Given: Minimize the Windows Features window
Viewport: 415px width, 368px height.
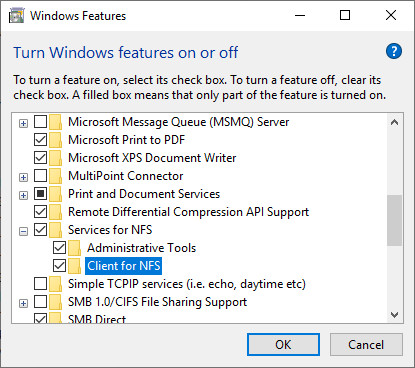Looking at the screenshot, I should 300,15.
